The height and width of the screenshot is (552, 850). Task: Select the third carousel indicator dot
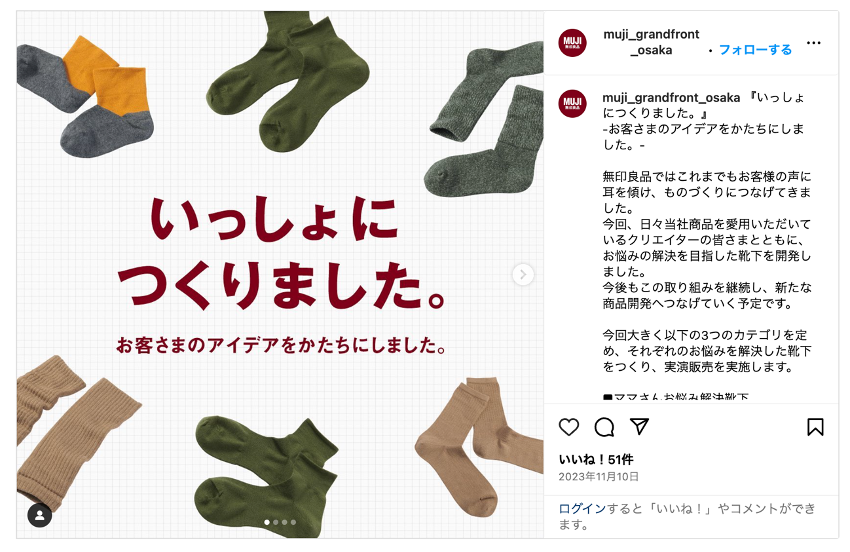[x=285, y=522]
